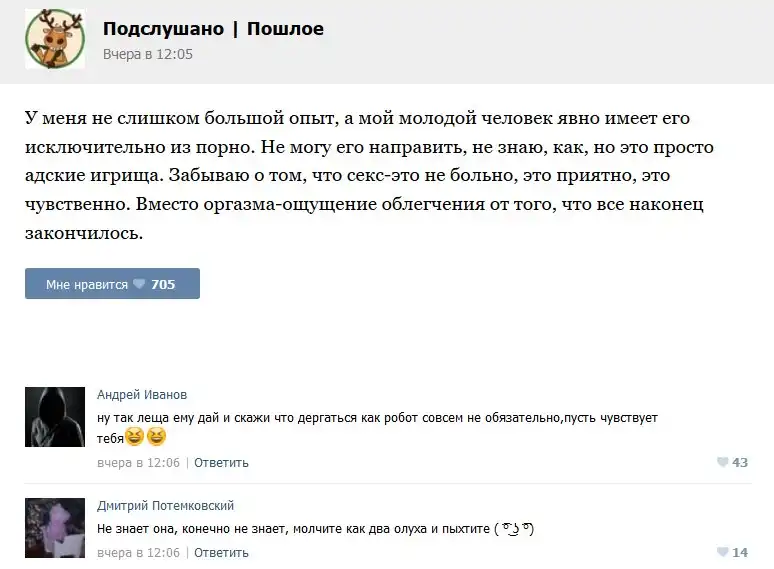Open the Подслушано | Пошлое group page

click(x=213, y=29)
